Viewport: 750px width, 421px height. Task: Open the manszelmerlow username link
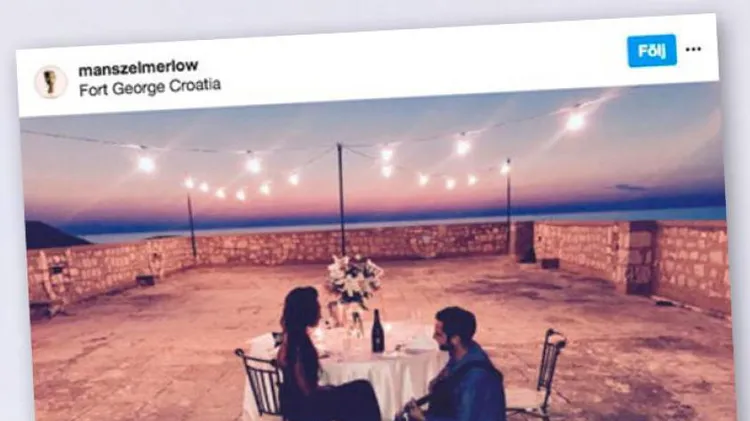[138, 67]
